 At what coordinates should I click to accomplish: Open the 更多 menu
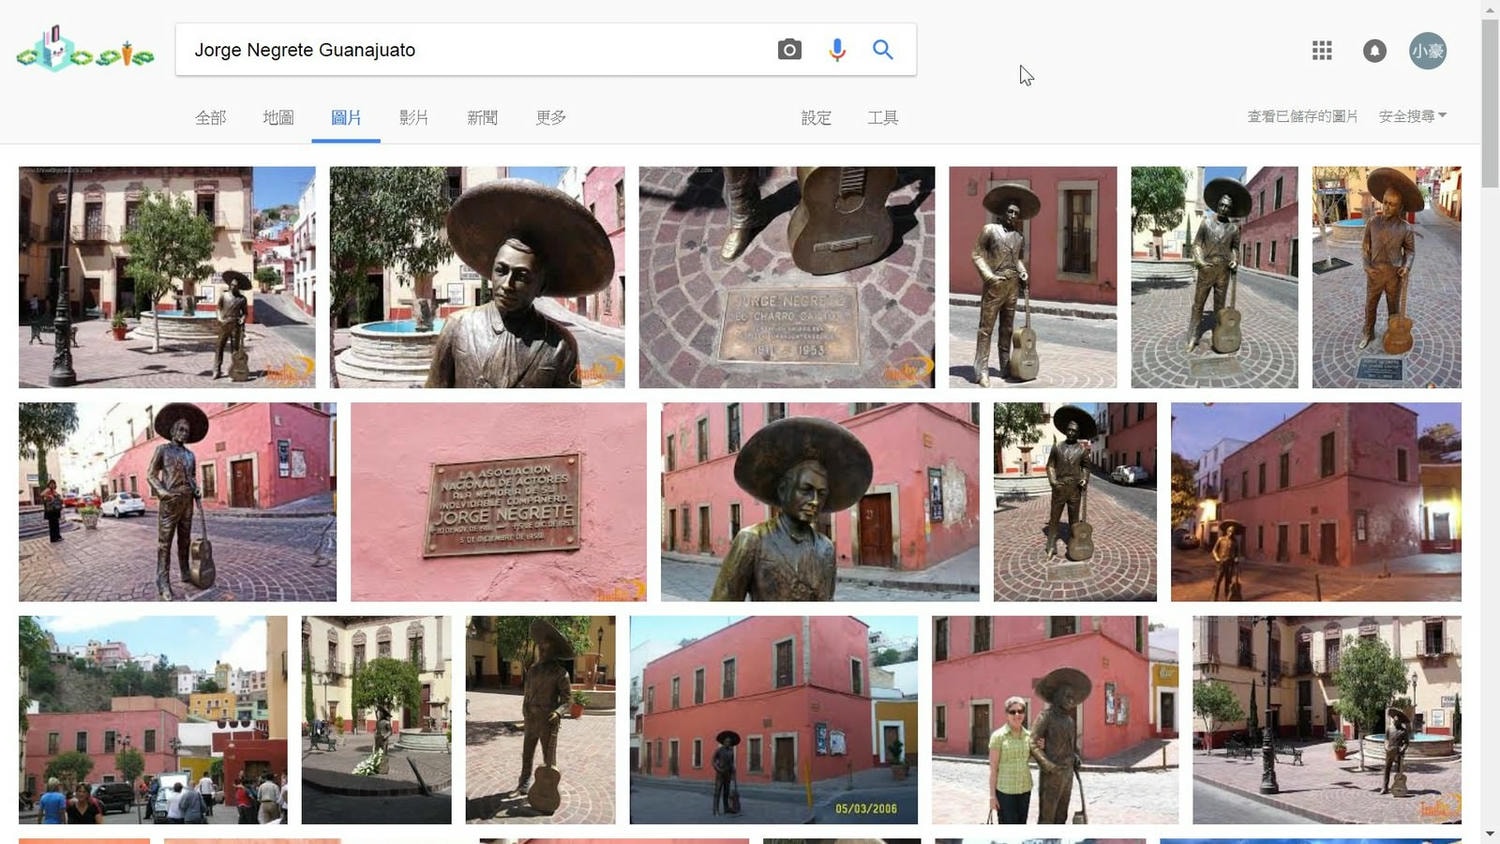click(x=550, y=118)
